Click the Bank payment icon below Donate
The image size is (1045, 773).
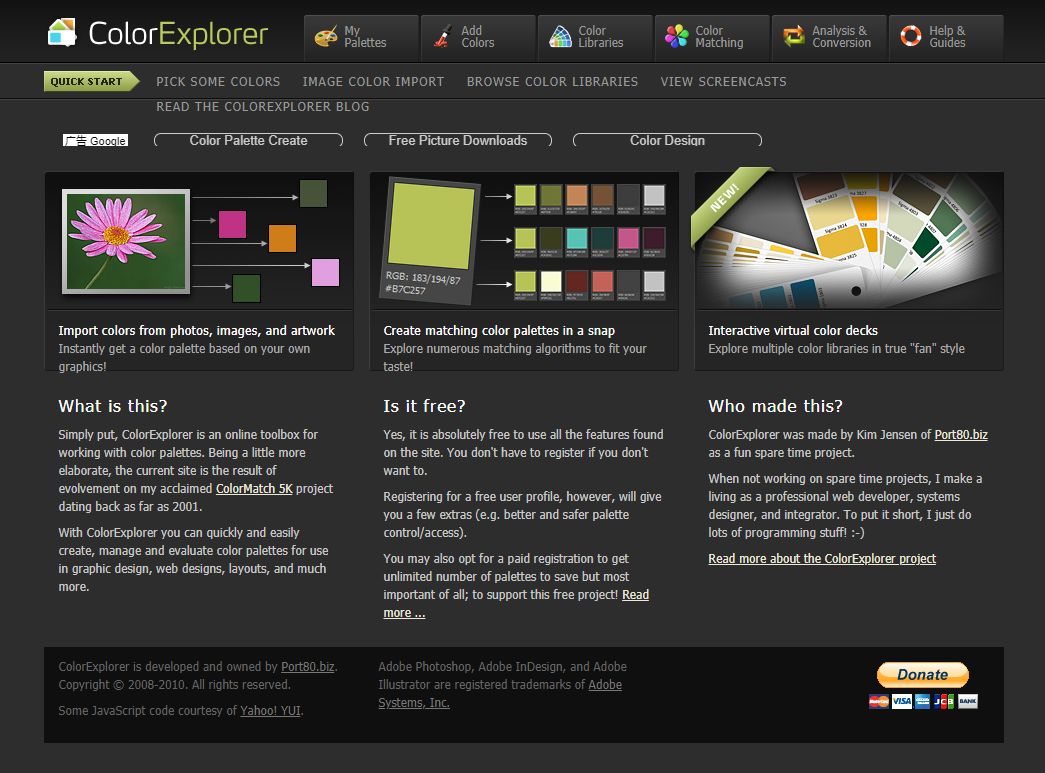[968, 701]
